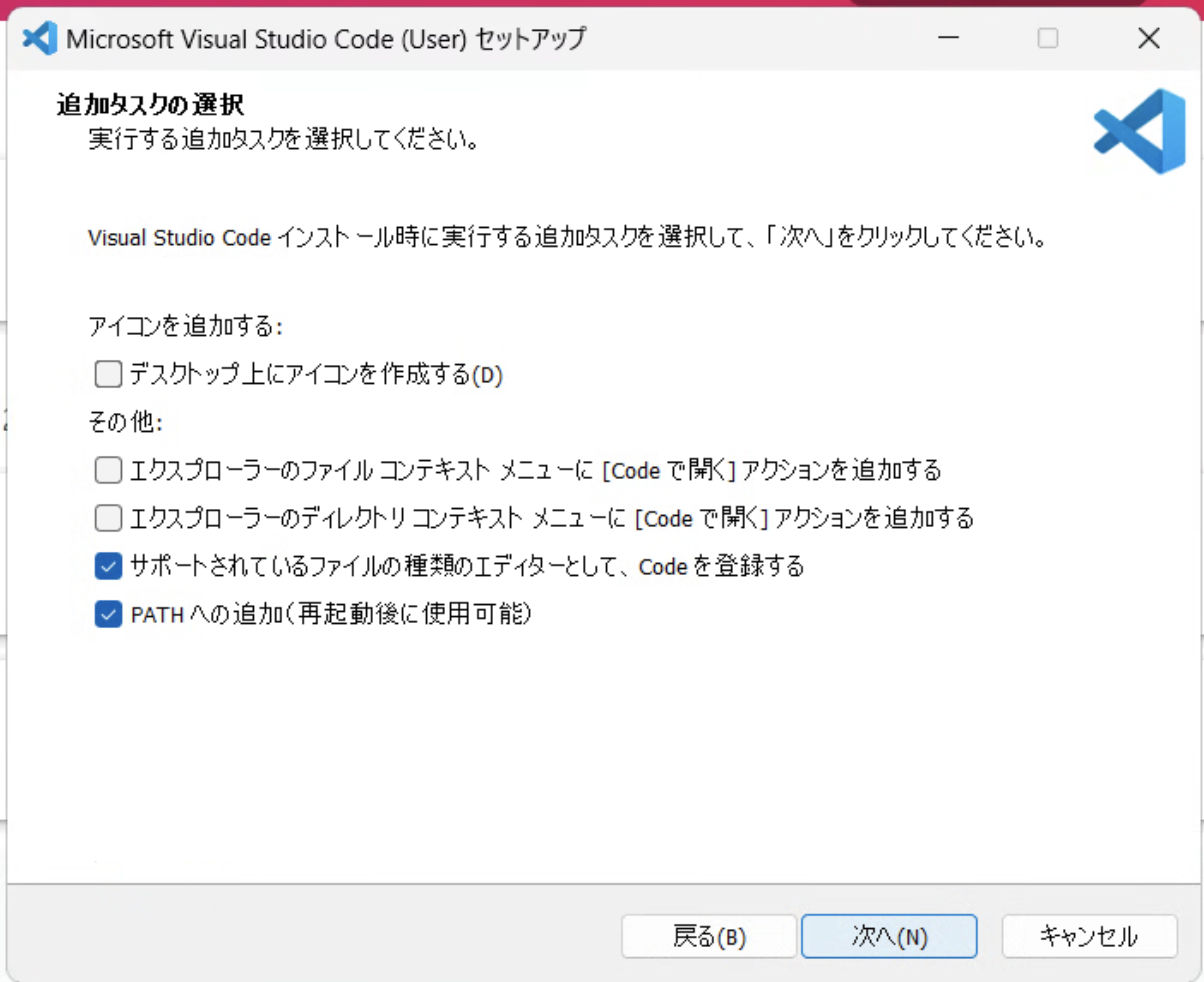Go back with the 戻る(B) button
This screenshot has width=1204, height=982.
point(709,937)
